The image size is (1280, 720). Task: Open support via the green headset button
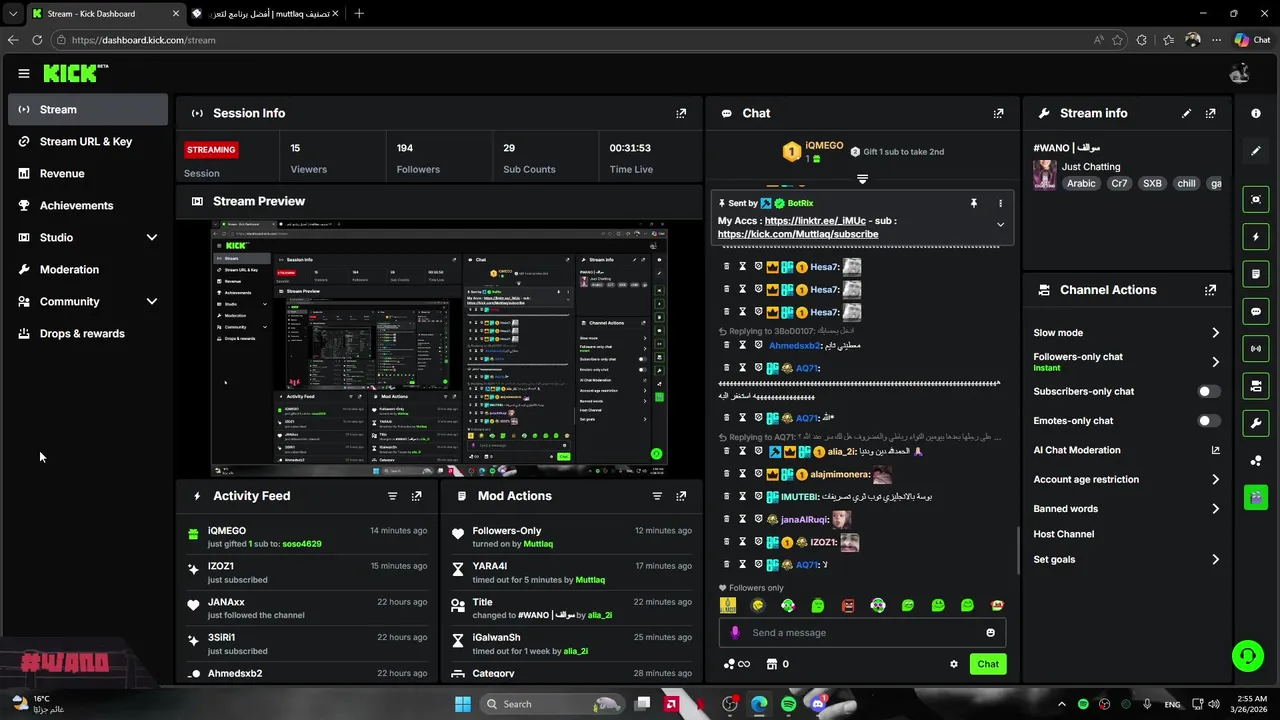(1247, 656)
